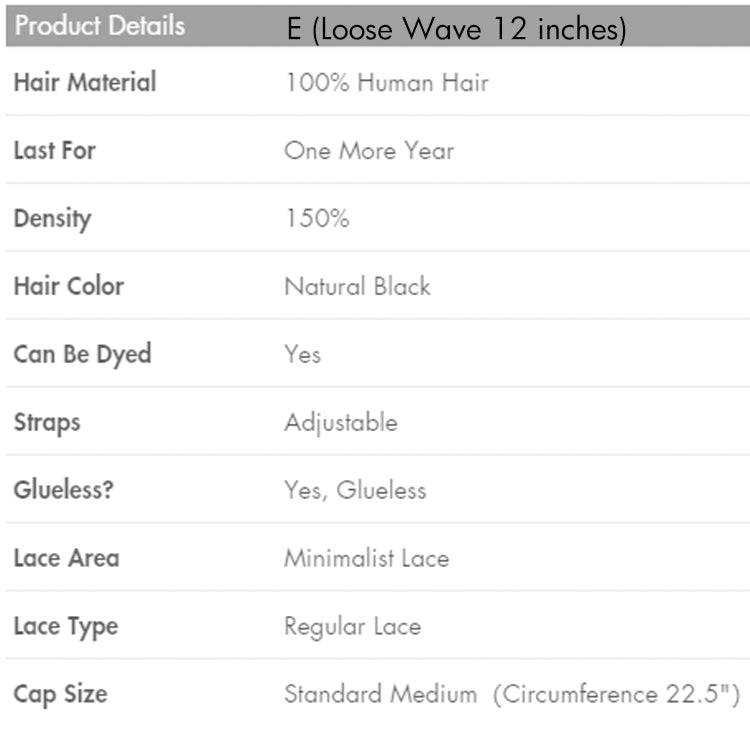
Task: Select the "100% Human Hair" value
Action: pyautogui.click(x=386, y=82)
